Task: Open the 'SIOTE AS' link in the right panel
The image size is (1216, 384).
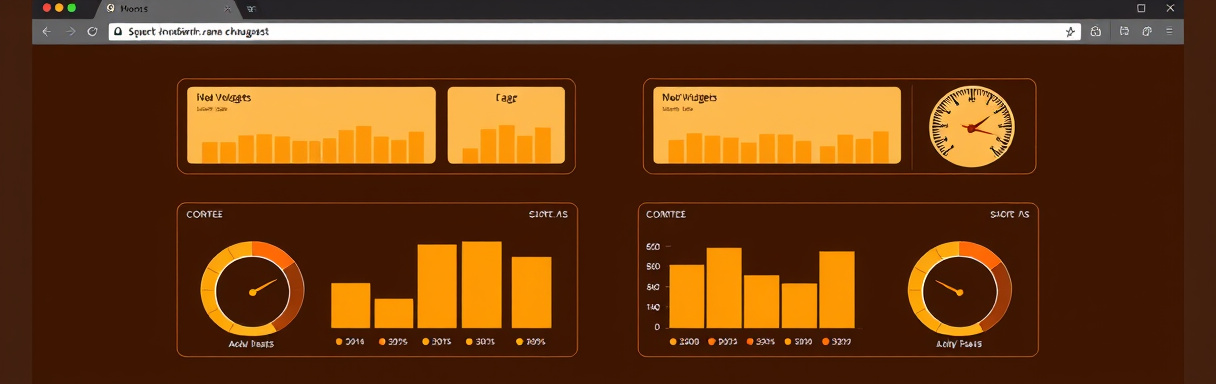Action: [x=1009, y=215]
